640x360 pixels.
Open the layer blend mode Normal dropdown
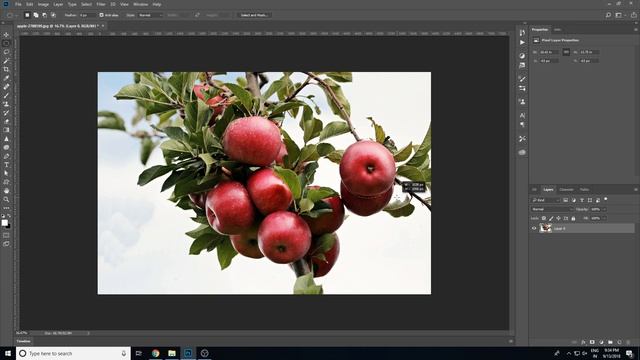click(552, 209)
